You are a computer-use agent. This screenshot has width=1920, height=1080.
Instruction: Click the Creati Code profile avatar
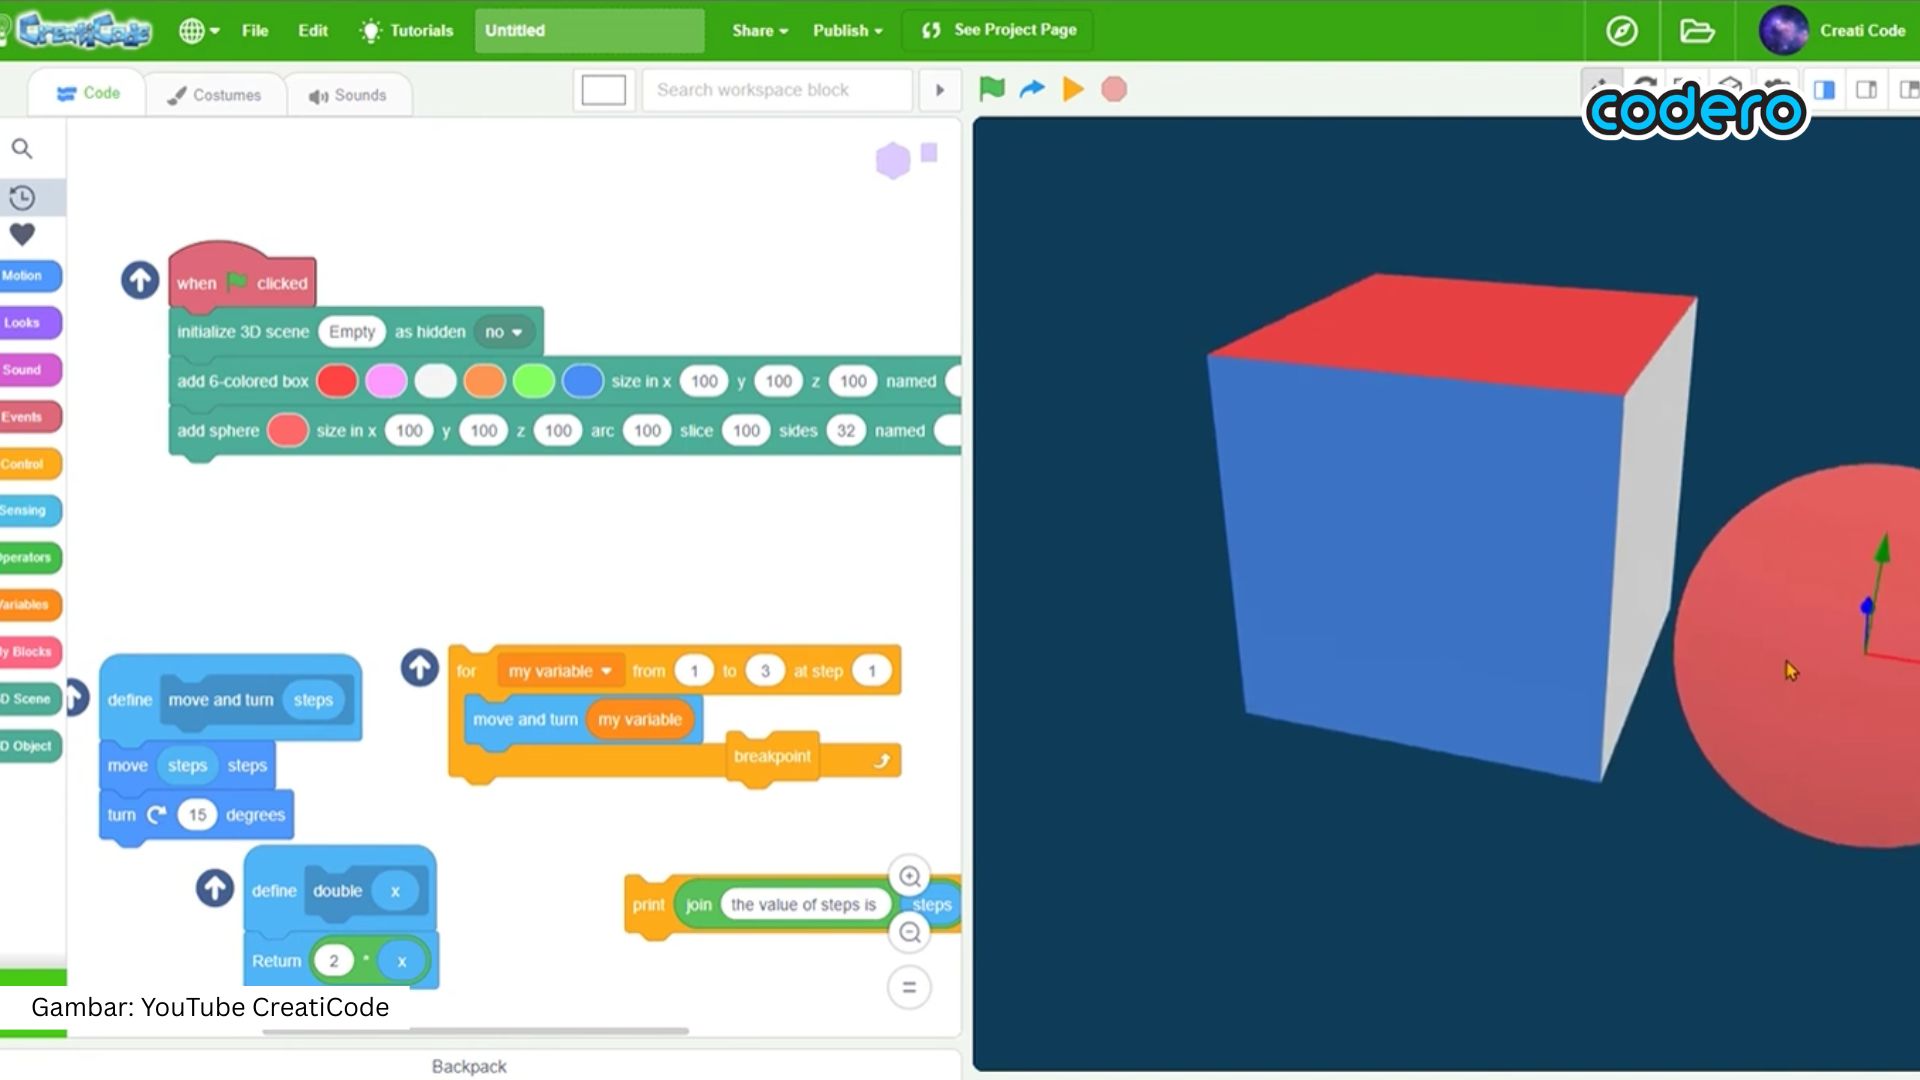[x=1783, y=30]
